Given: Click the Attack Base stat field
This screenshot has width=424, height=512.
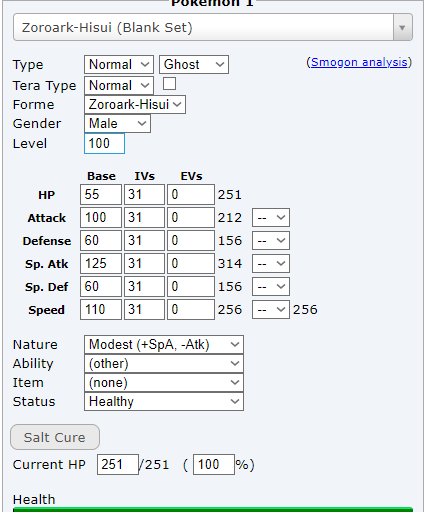Looking at the screenshot, I should pos(101,217).
